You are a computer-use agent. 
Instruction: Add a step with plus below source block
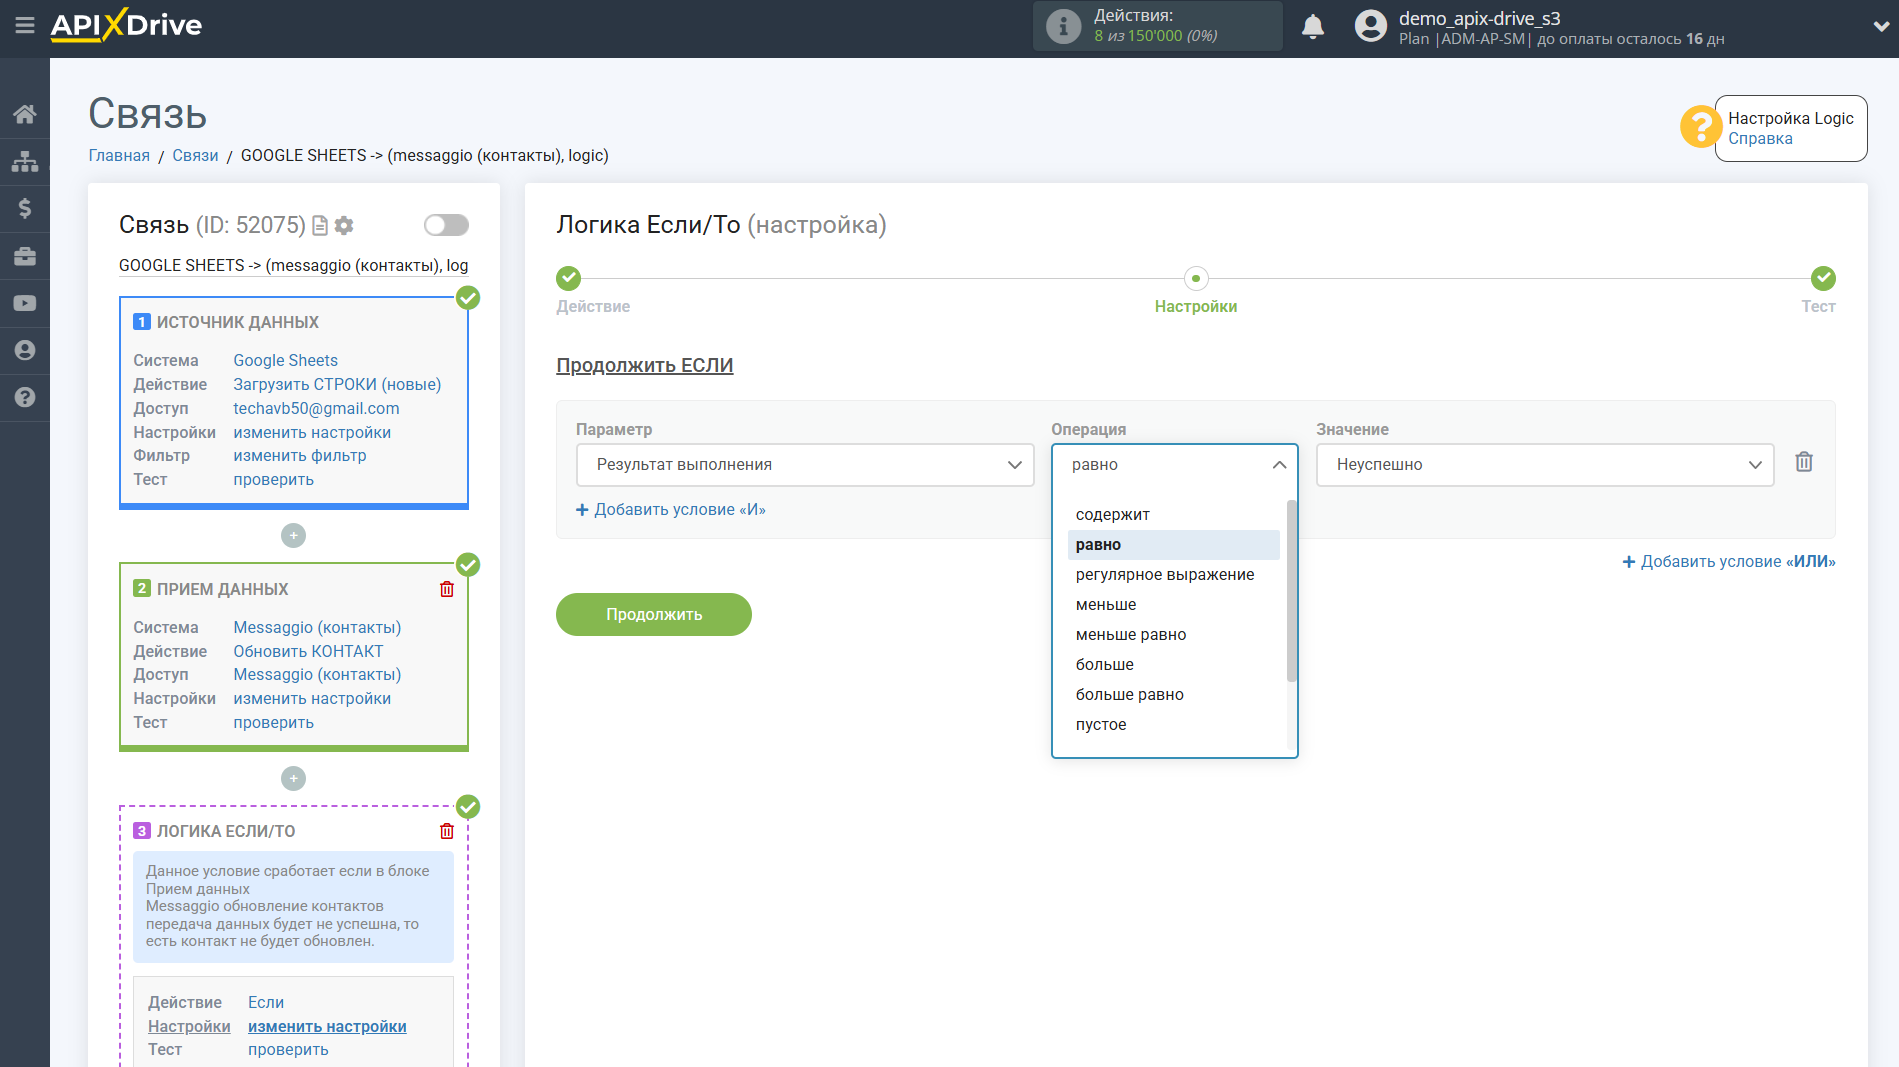(293, 536)
